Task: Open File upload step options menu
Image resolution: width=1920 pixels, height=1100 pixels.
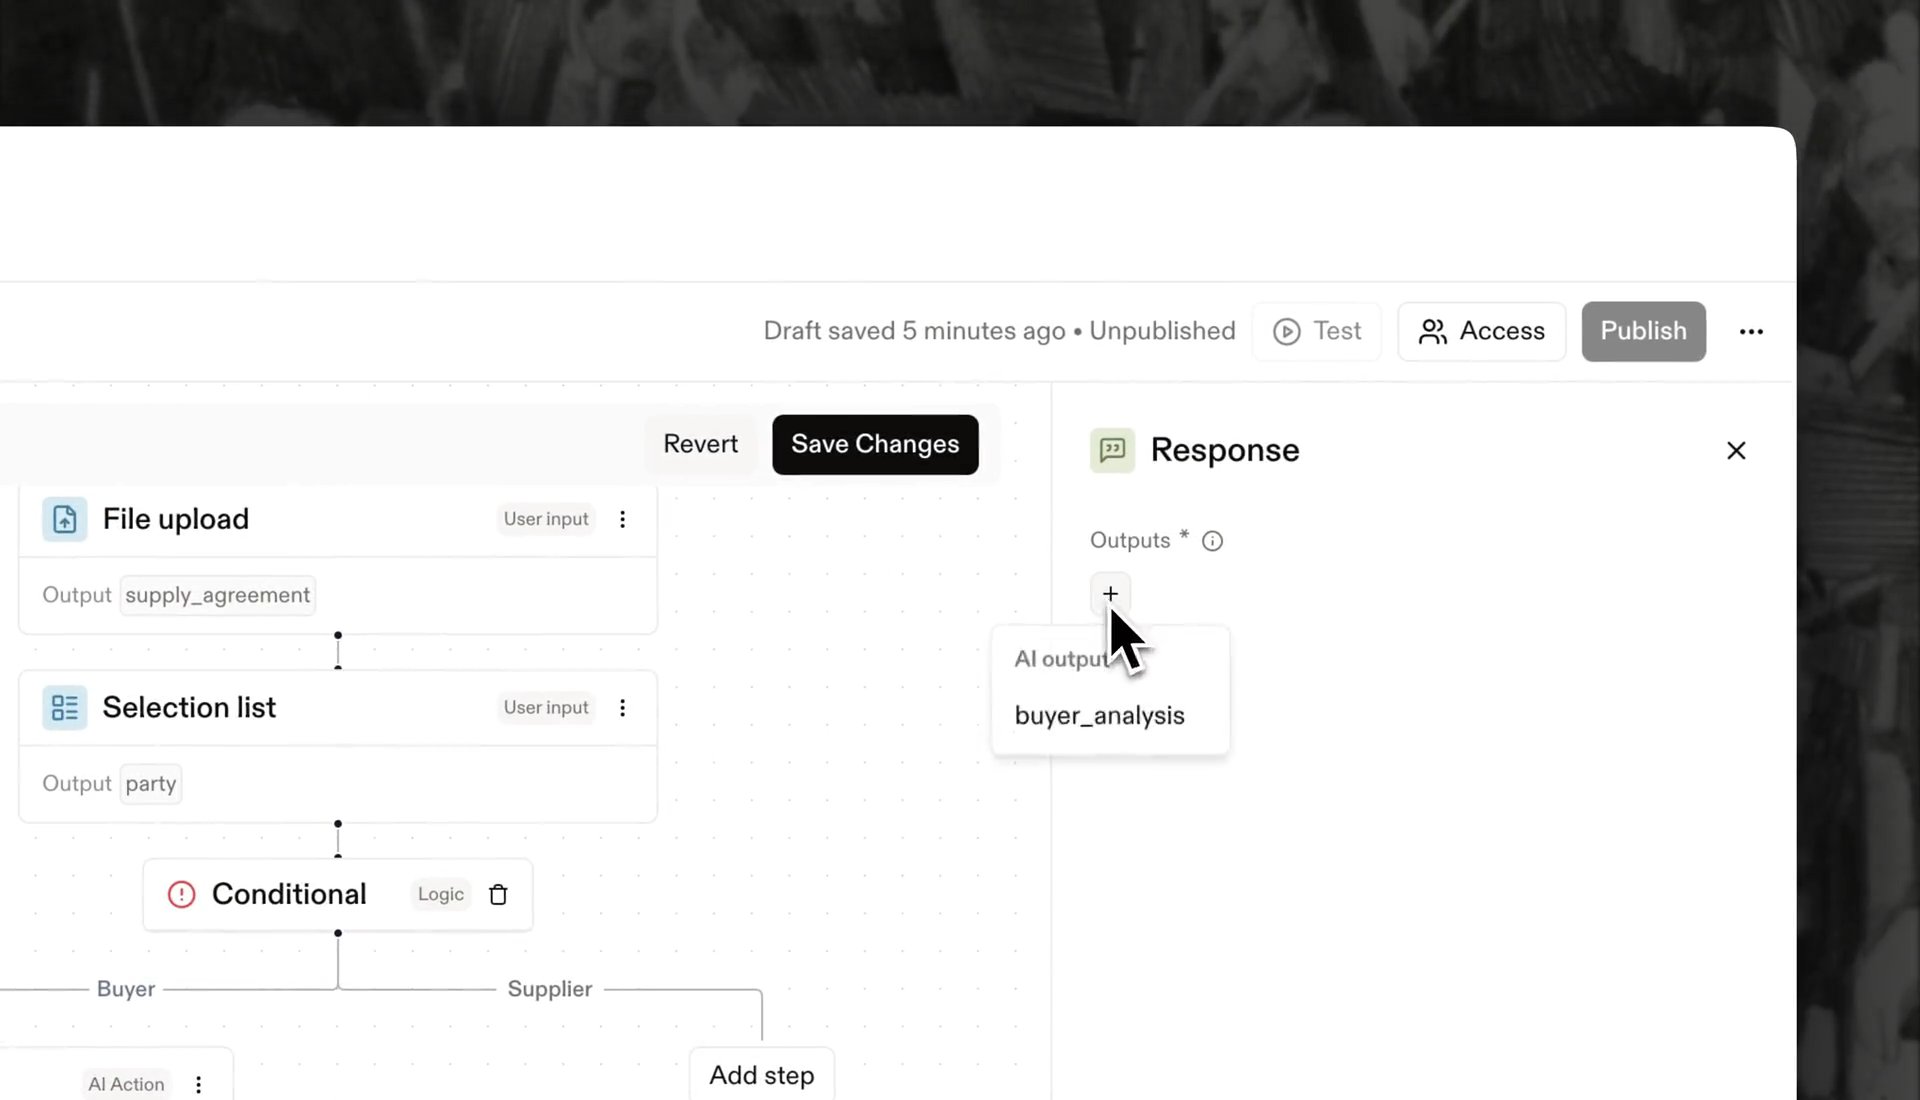Action: pyautogui.click(x=622, y=519)
